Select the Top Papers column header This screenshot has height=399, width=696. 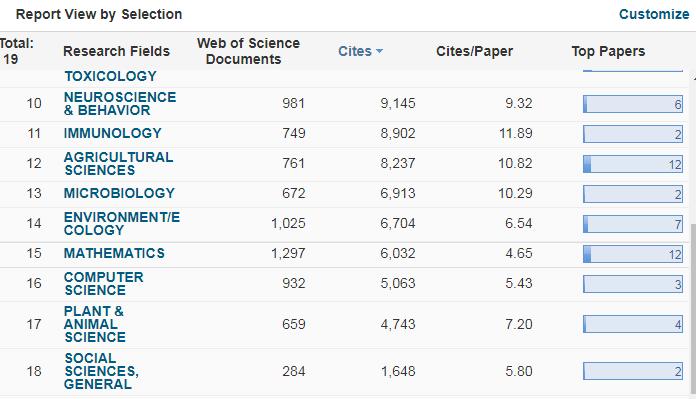pos(608,51)
